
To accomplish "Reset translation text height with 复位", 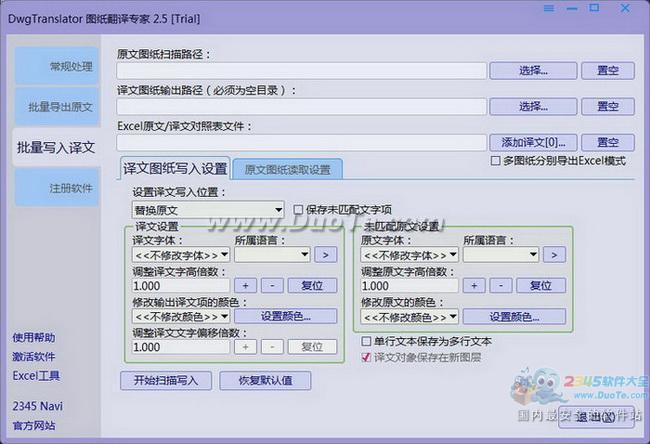I will 312,286.
